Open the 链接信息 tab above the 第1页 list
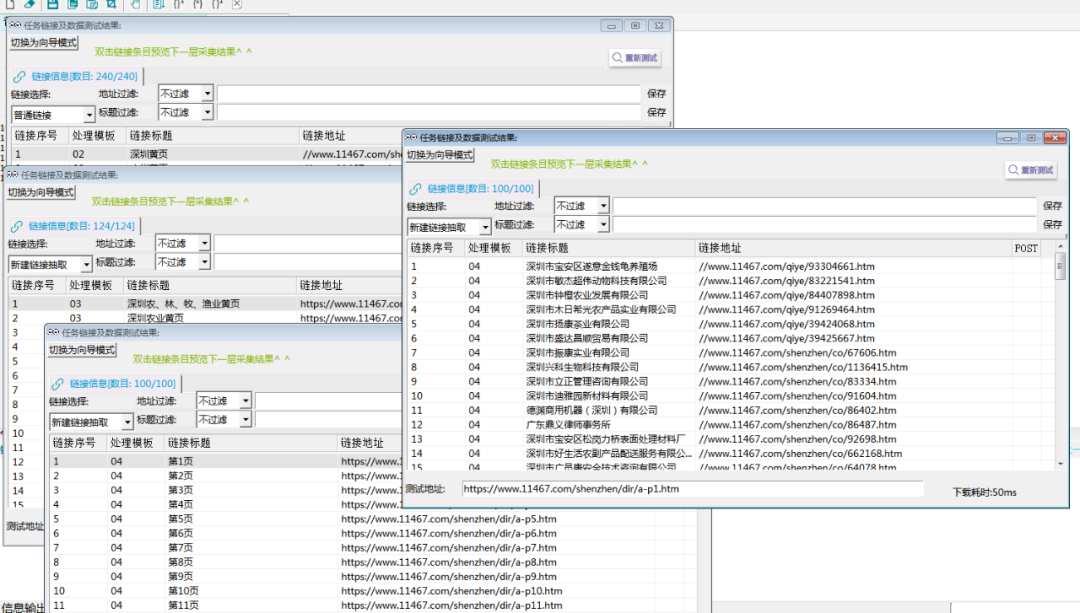The image size is (1080, 613). tap(115, 384)
